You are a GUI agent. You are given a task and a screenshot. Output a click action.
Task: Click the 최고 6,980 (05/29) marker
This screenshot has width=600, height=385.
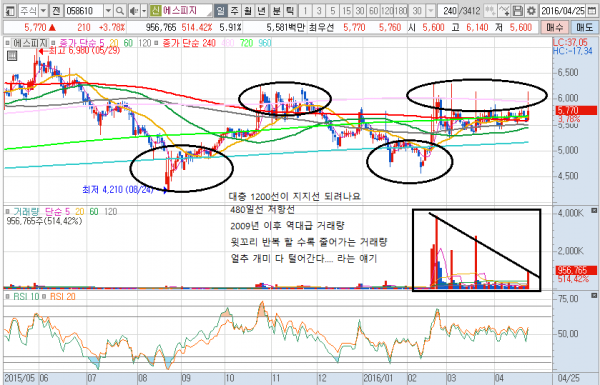pyautogui.click(x=80, y=51)
